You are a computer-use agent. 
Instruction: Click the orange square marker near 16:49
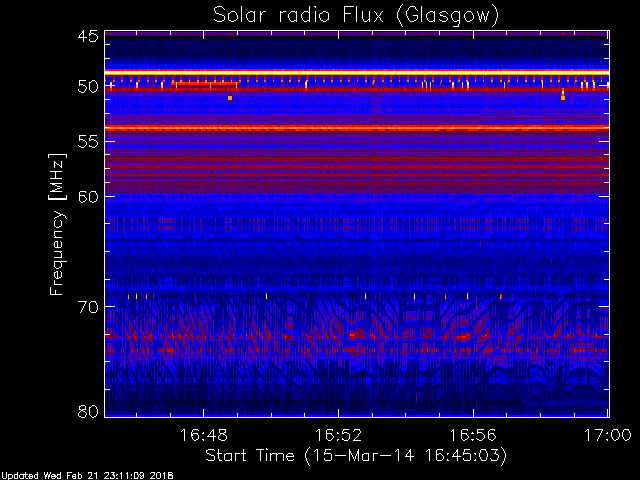(x=230, y=98)
